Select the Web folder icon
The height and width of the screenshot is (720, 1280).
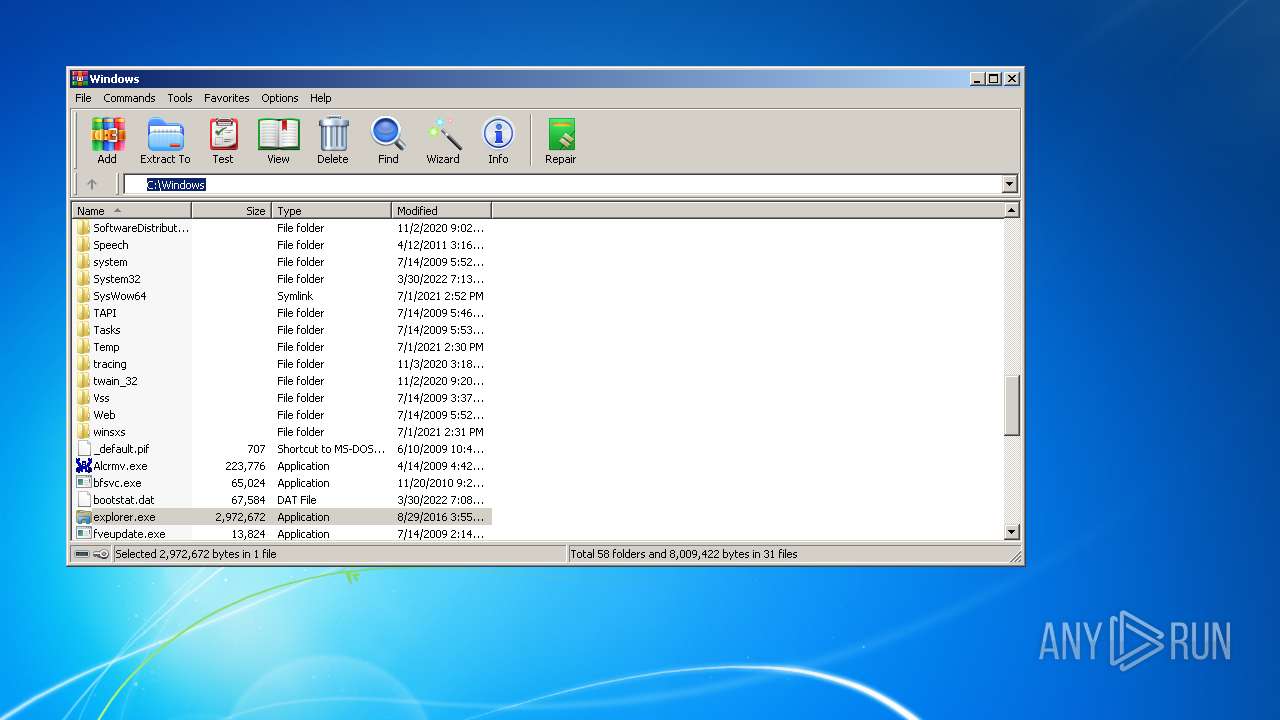coord(84,415)
